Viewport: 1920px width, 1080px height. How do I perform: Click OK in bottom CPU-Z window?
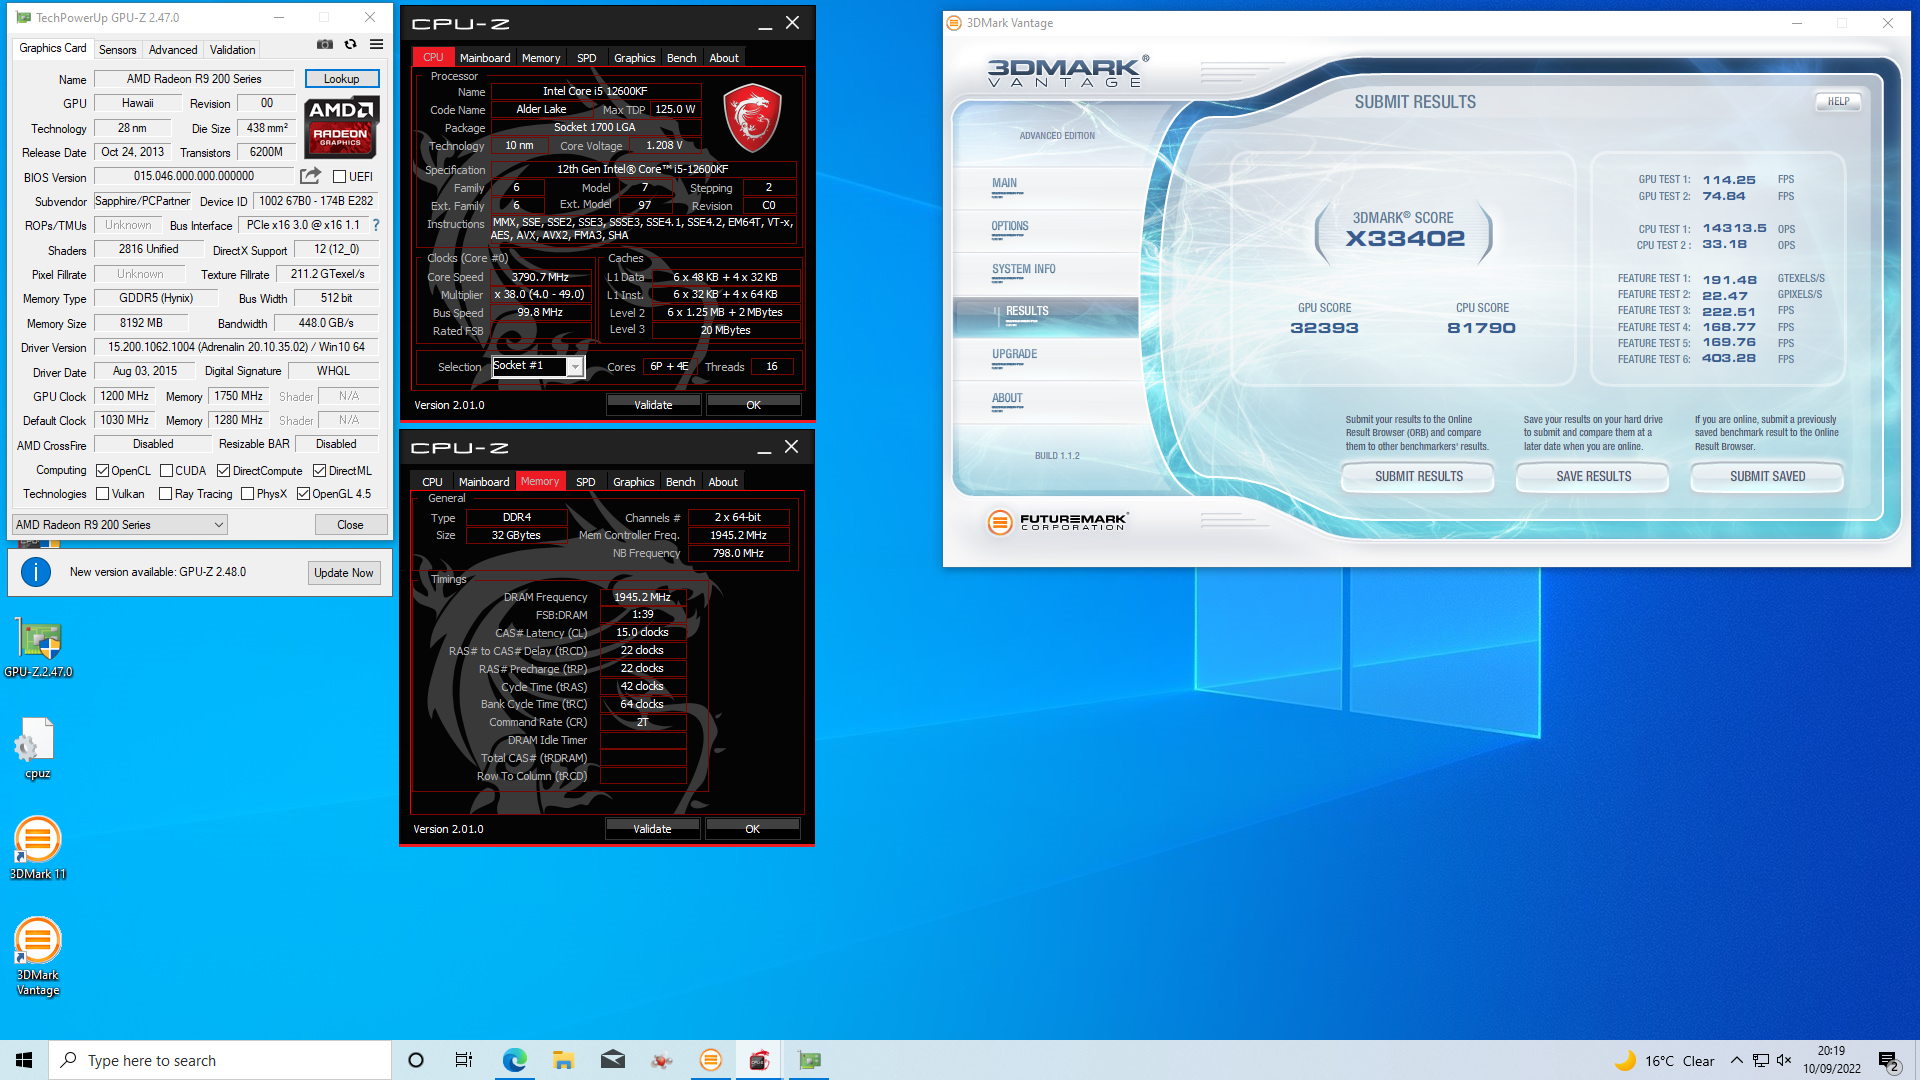[x=753, y=829]
